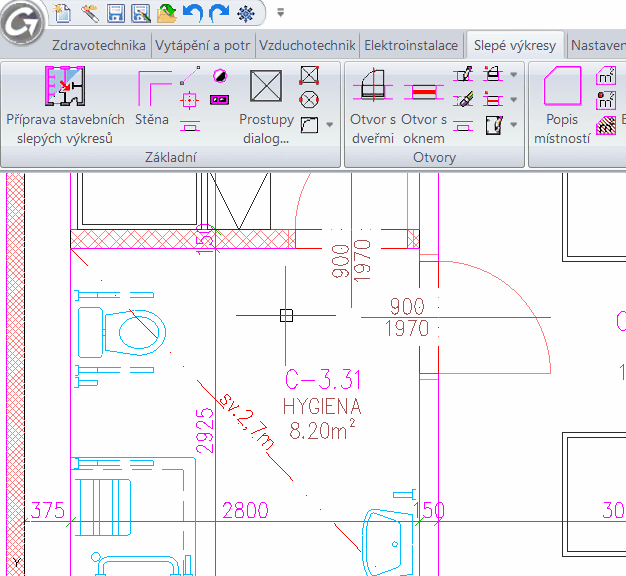
Task: Open the round G application menu
Action: [x=22, y=22]
